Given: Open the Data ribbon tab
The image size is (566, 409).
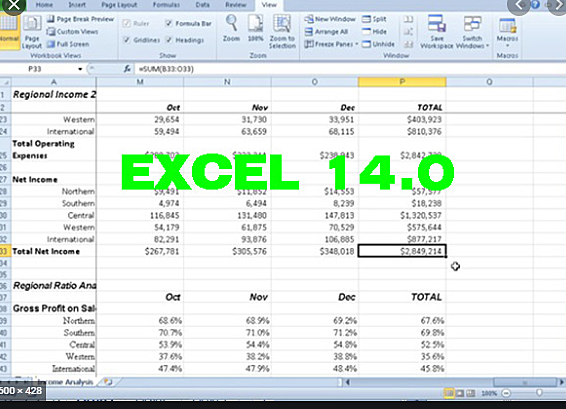Looking at the screenshot, I should [x=203, y=5].
